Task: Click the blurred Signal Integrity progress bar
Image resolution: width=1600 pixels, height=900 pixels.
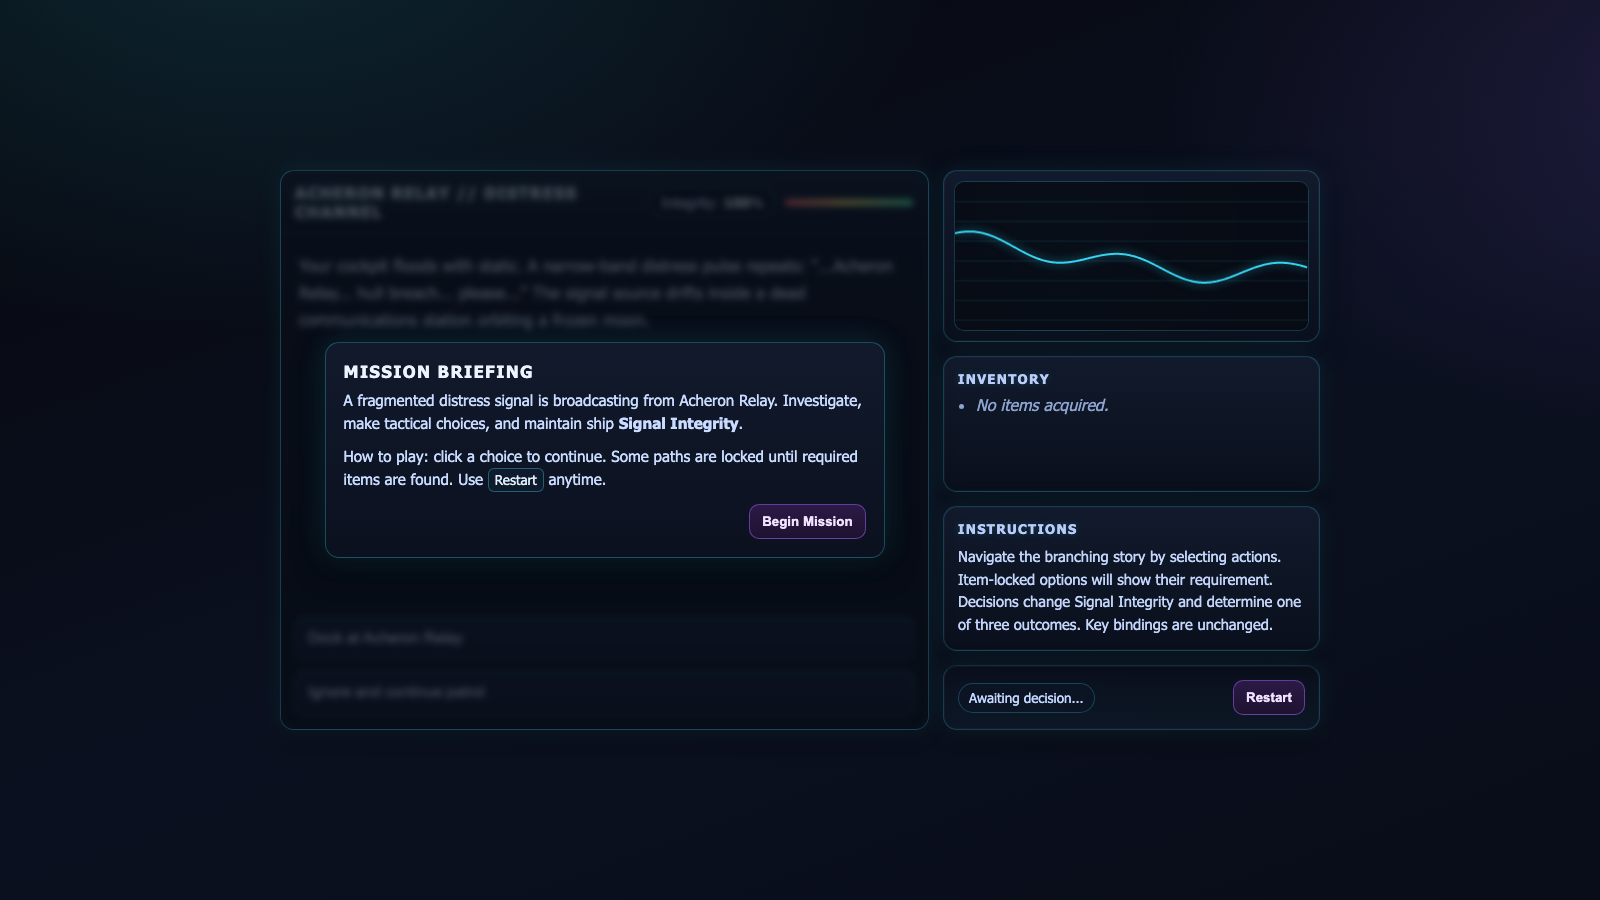Action: coord(849,203)
